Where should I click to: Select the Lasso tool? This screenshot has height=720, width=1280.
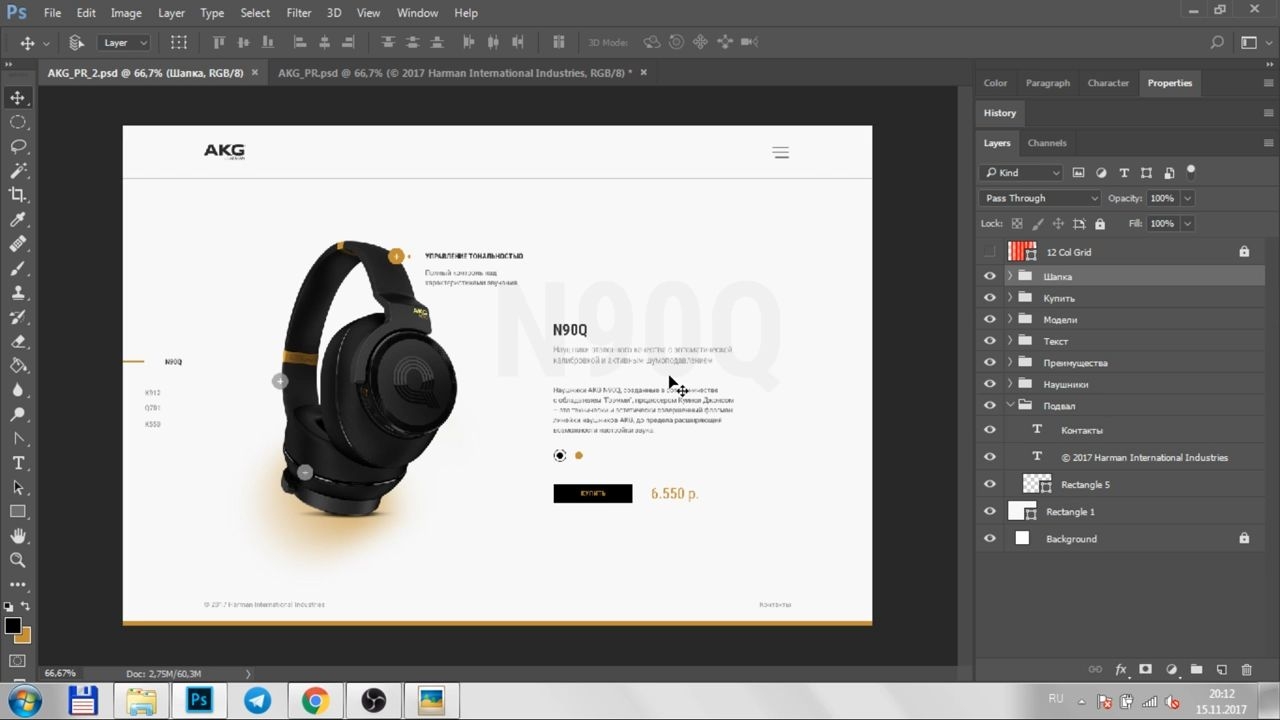[x=18, y=146]
